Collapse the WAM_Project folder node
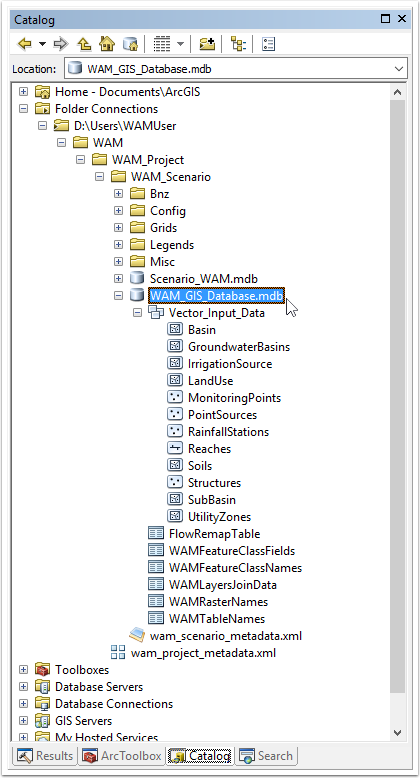The width and height of the screenshot is (420, 778). 80,160
